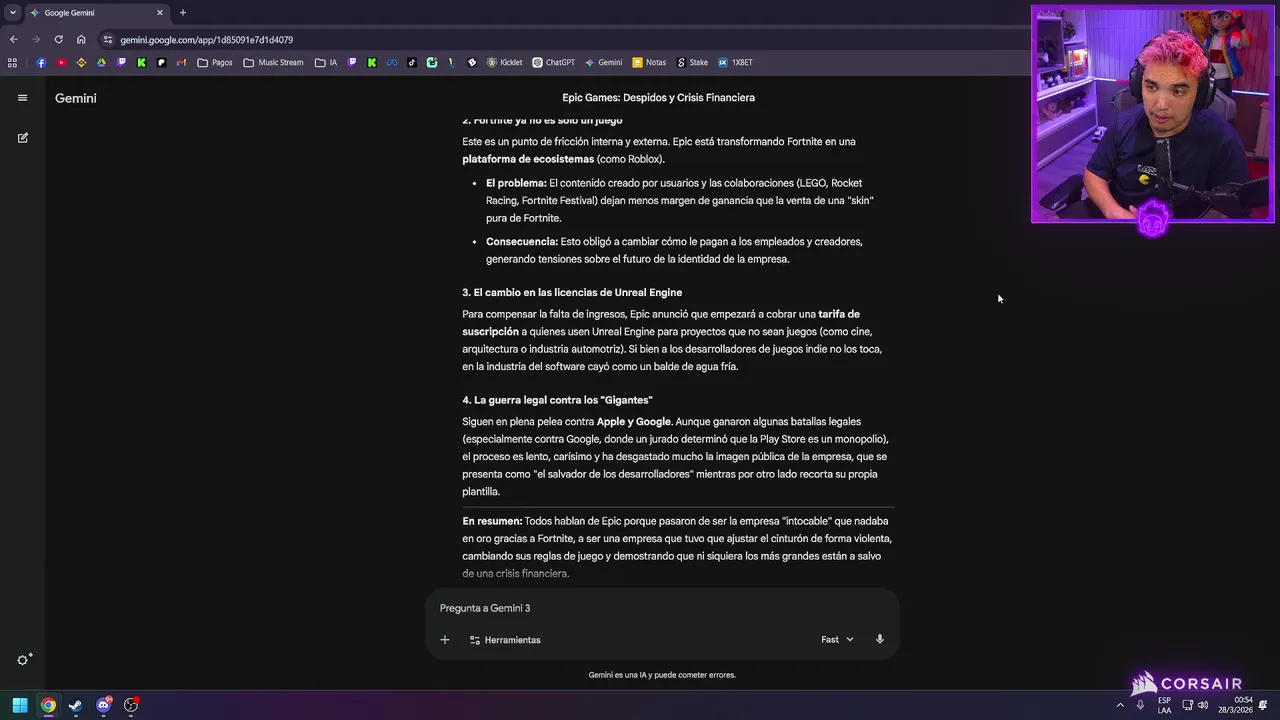Open the Gemini bookmark in bookmarks bar

pos(604,62)
